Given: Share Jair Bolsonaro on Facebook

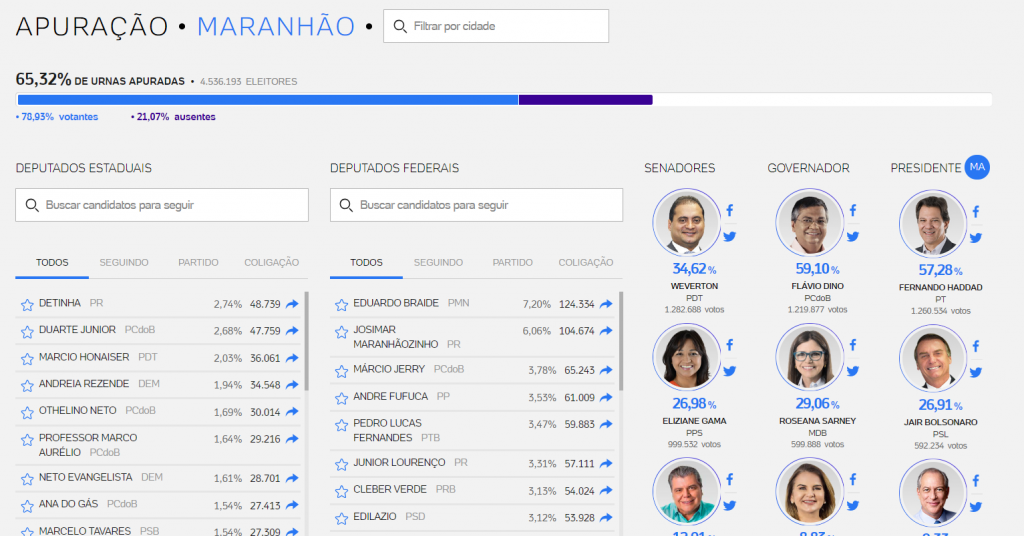Looking at the screenshot, I should tap(976, 346).
